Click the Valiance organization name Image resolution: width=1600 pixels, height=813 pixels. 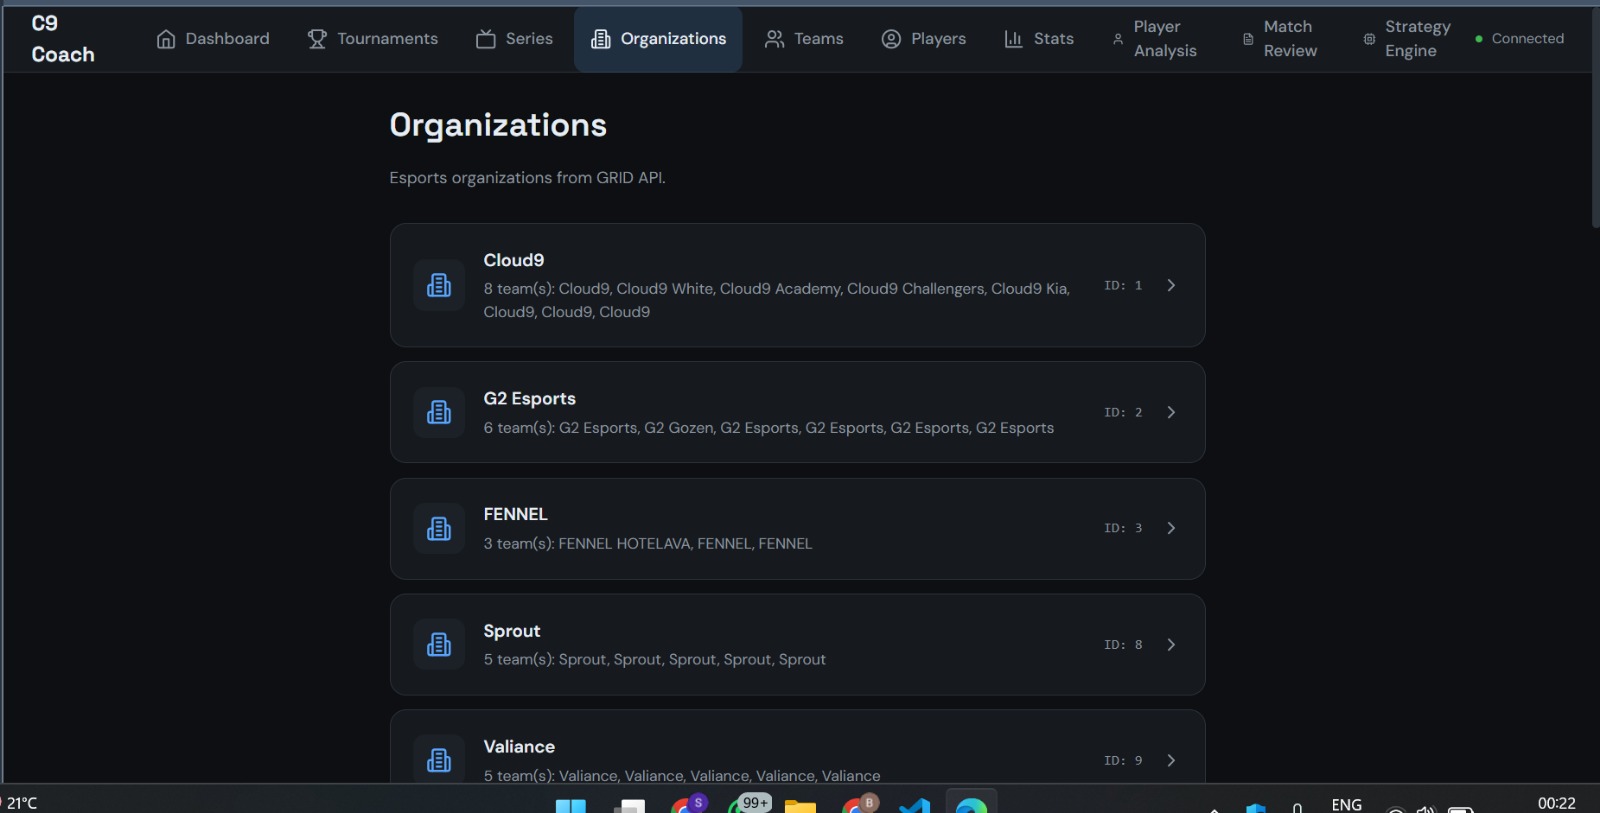click(519, 747)
